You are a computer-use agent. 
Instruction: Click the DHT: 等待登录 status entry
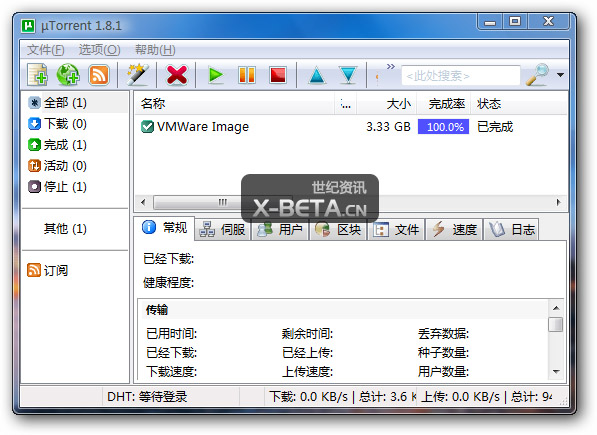(x=147, y=397)
